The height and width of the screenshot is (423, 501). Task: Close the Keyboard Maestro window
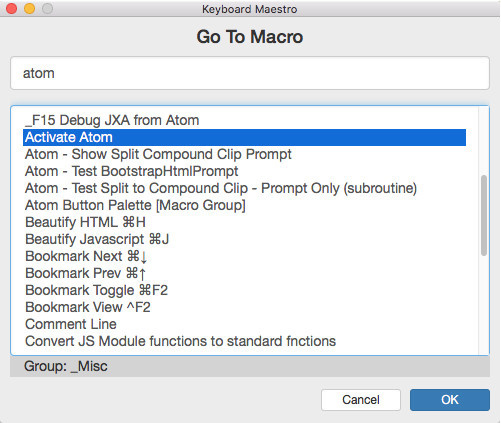pos(12,8)
